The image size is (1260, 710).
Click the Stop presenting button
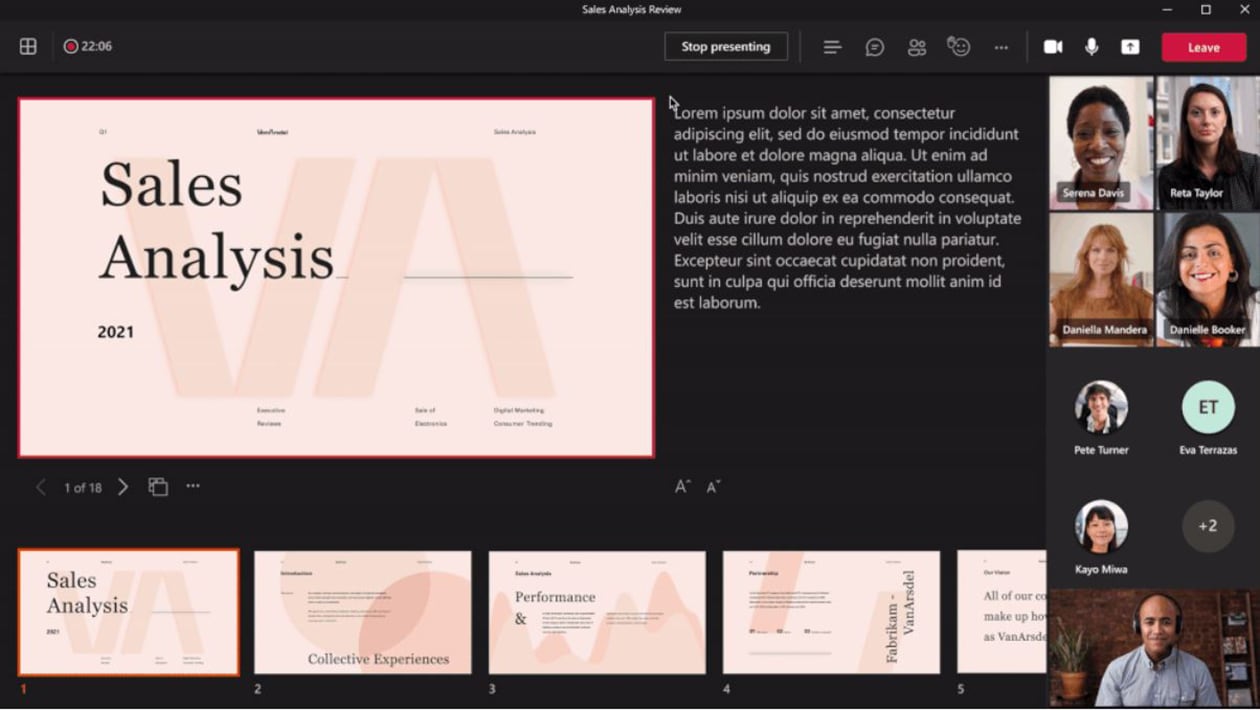[726, 46]
